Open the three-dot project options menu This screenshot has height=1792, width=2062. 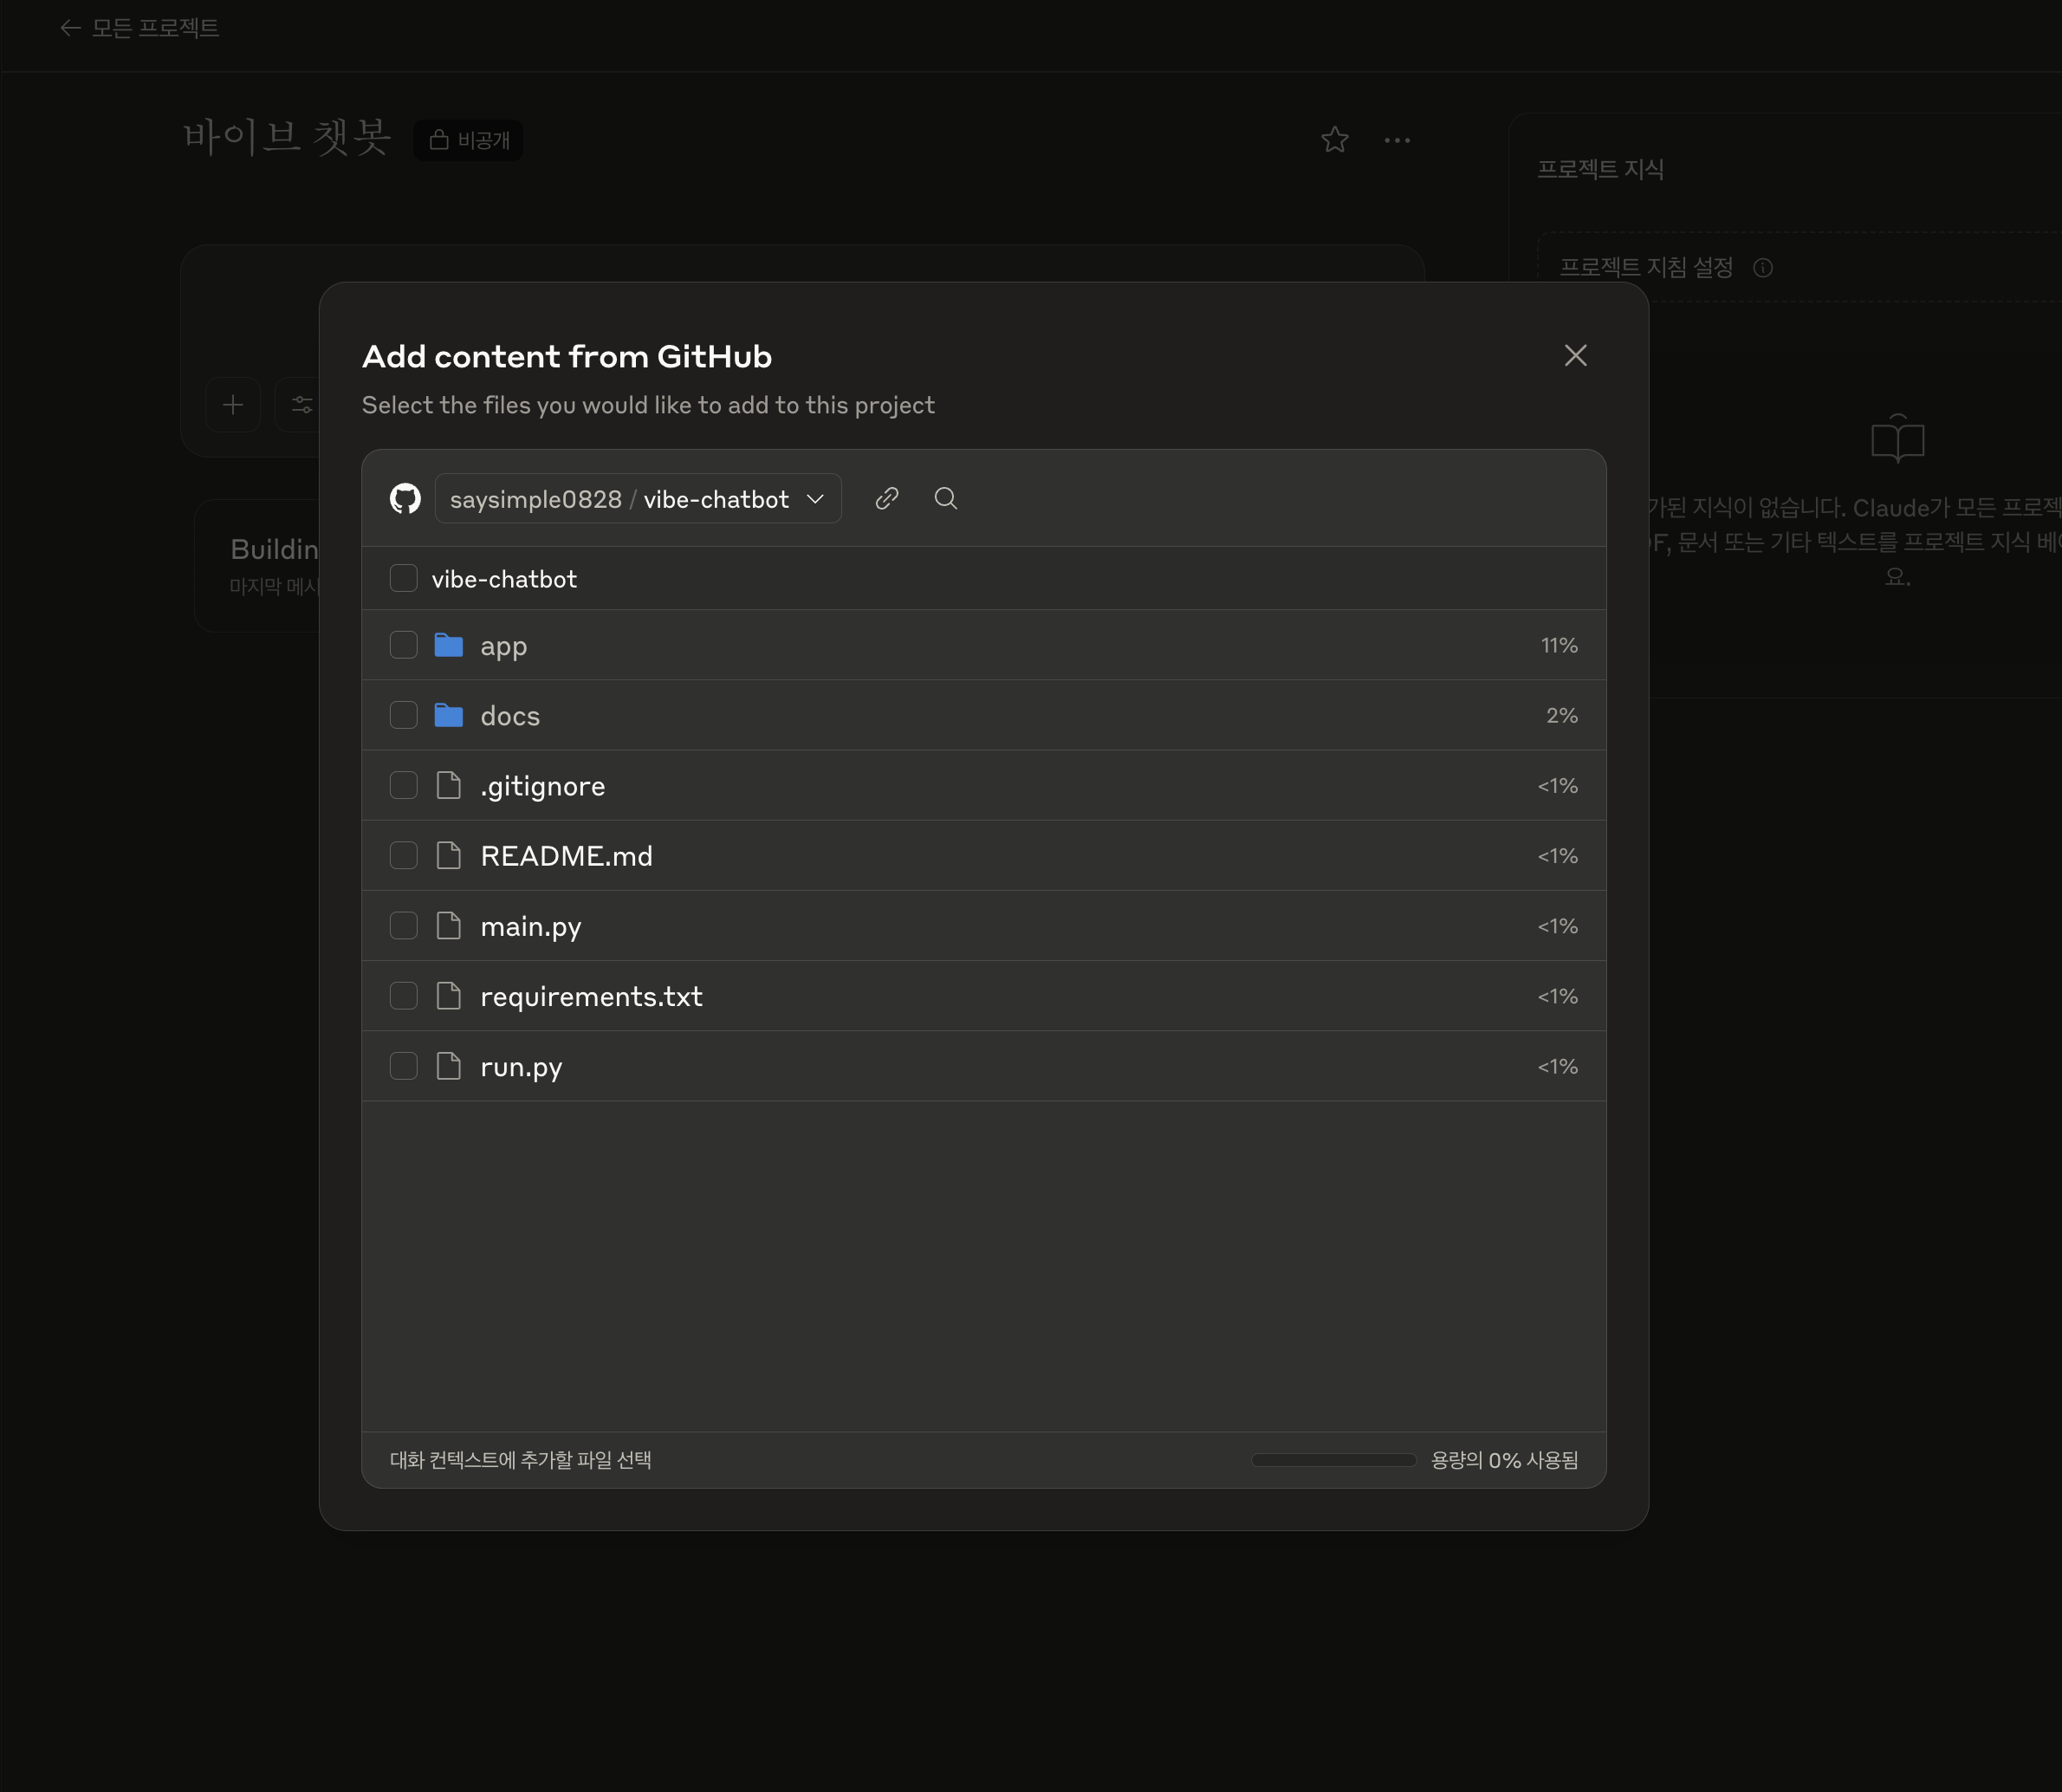click(1397, 140)
